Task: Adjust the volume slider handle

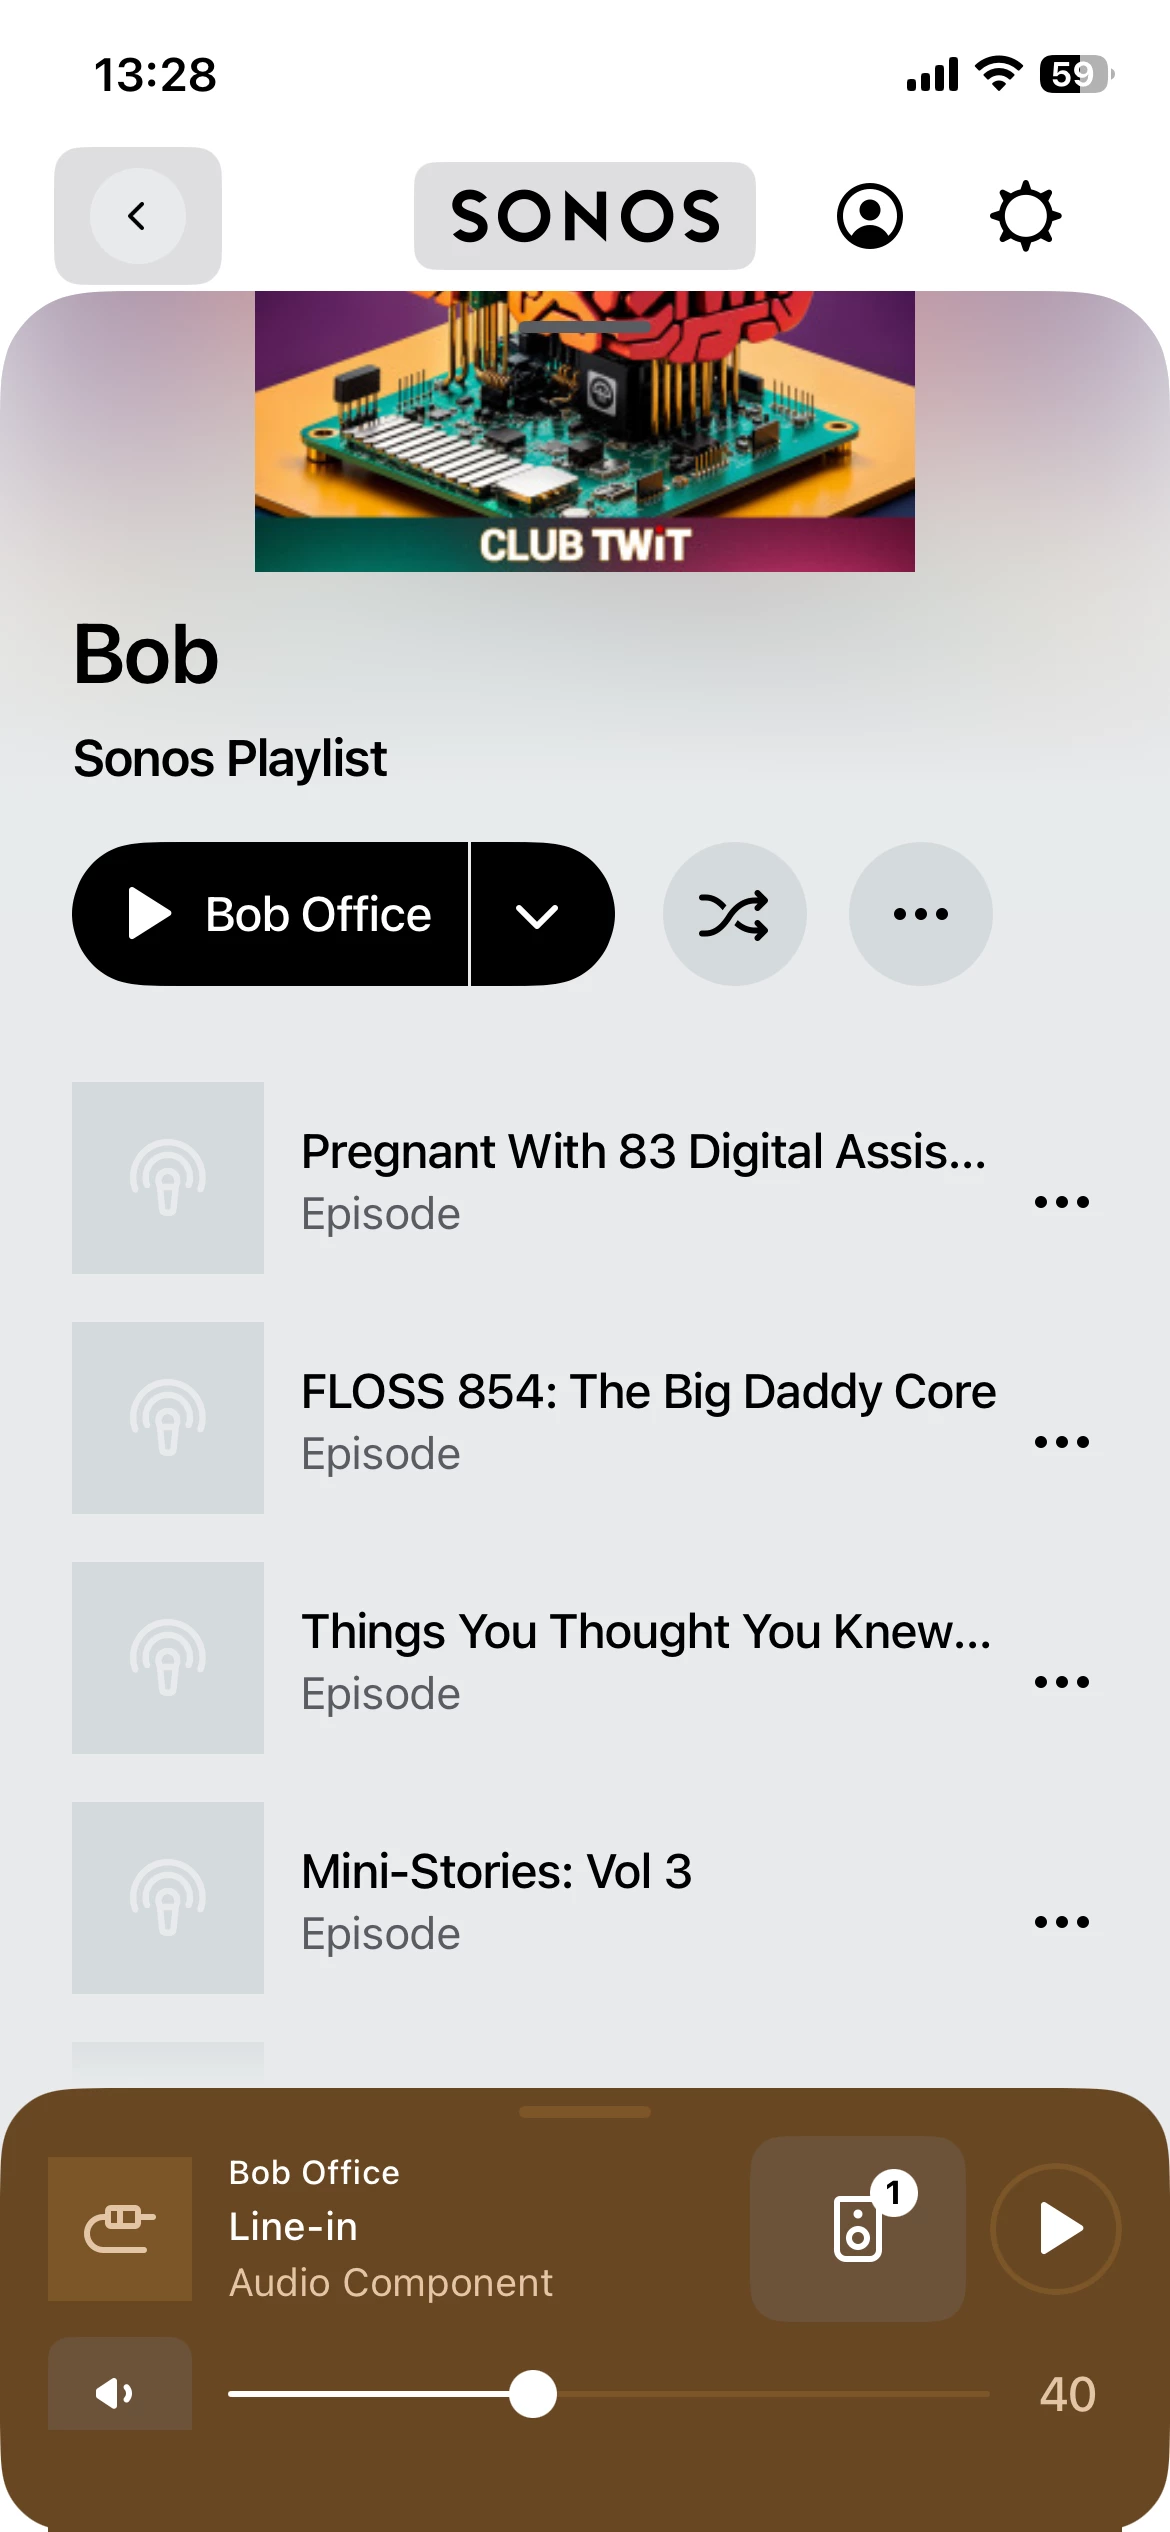Action: click(533, 2393)
